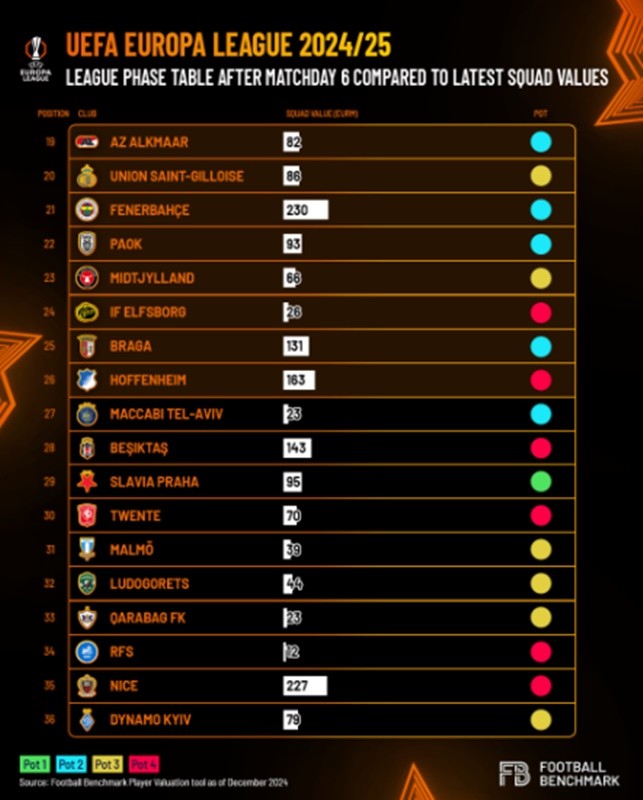Image resolution: width=643 pixels, height=800 pixels.
Task: Click the Fenerbahçe club crest
Action: (87, 210)
